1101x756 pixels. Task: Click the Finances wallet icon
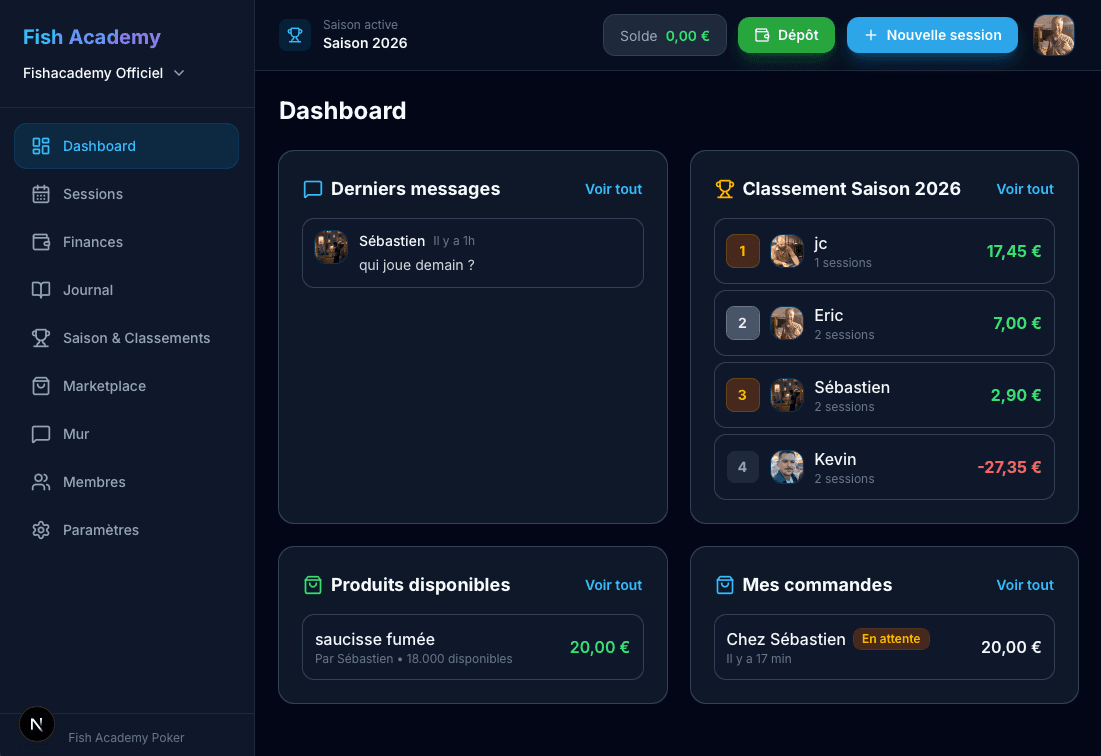point(41,242)
